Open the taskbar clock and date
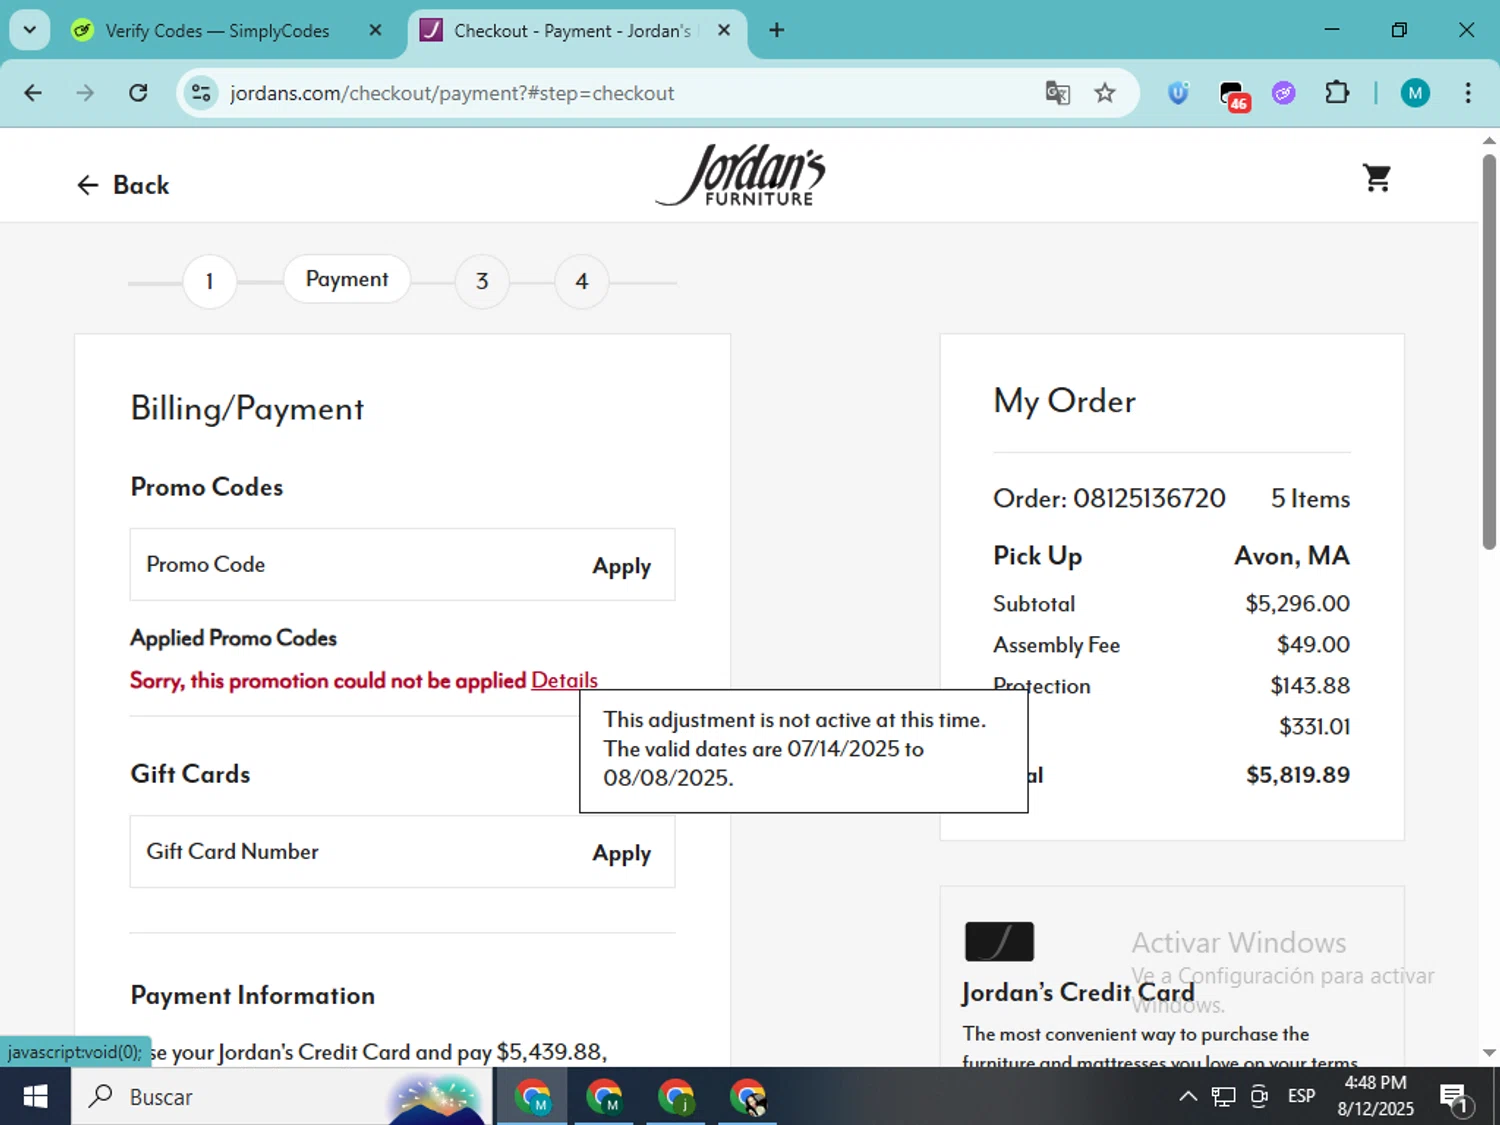Screen dimensions: 1500x1125 click(1375, 1096)
